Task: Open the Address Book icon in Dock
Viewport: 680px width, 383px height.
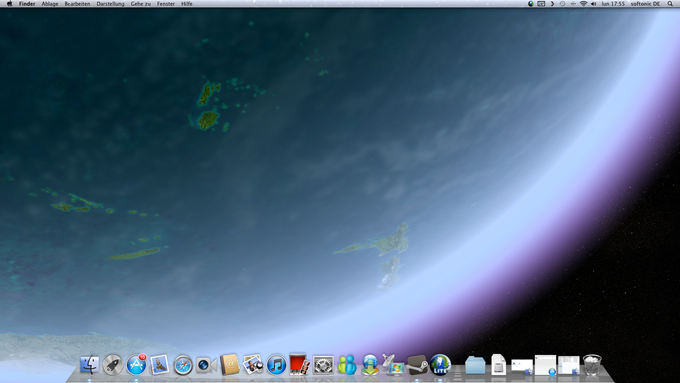Action: coord(230,364)
